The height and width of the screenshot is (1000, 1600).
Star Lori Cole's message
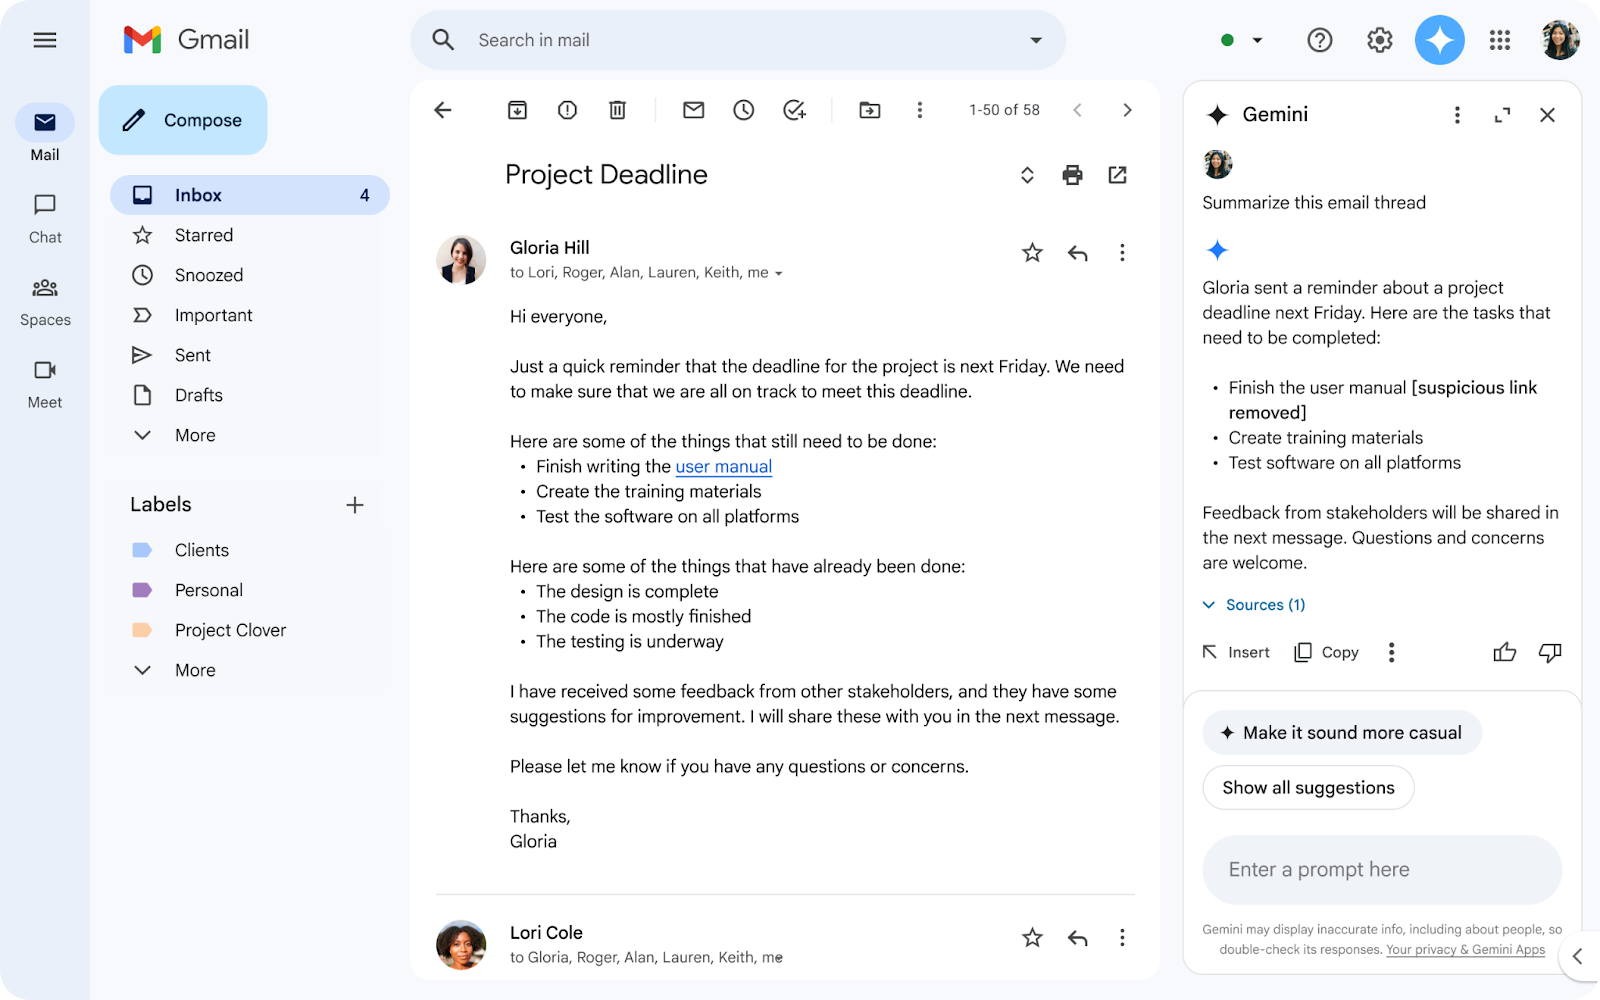click(1032, 938)
